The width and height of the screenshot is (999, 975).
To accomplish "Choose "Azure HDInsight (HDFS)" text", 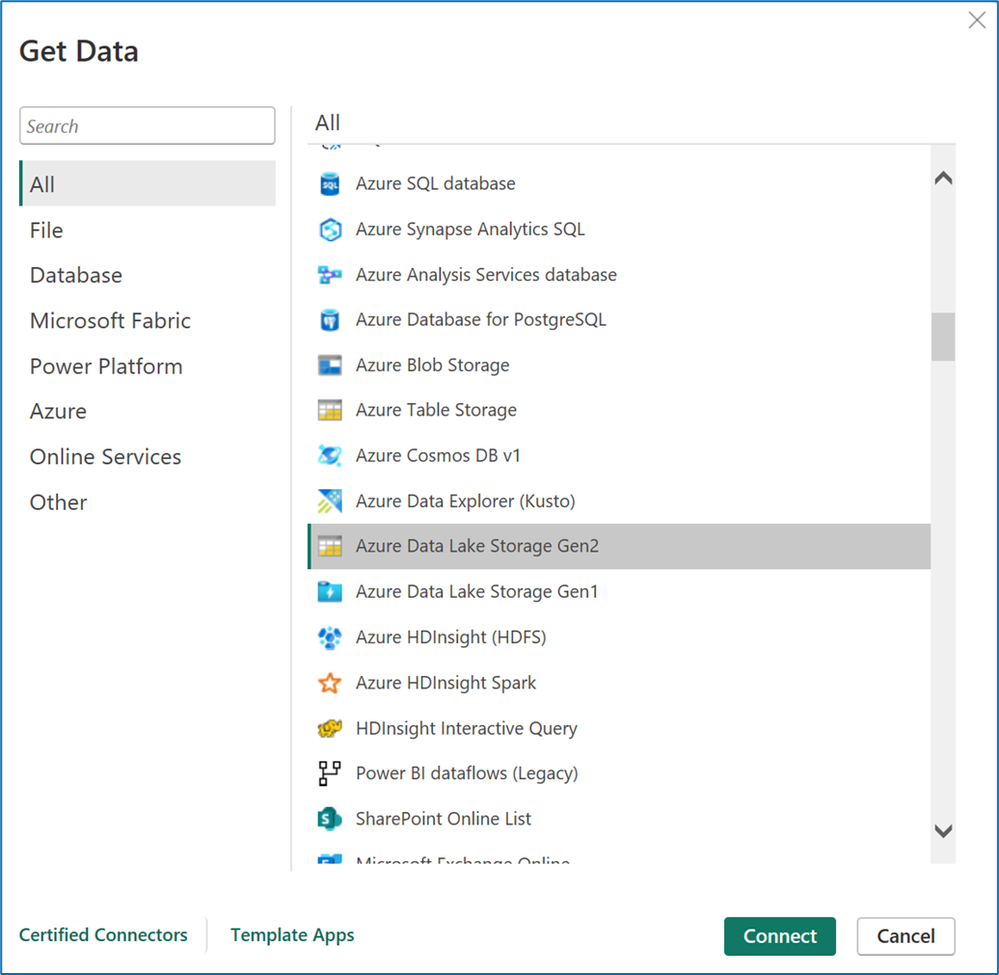I will (x=451, y=637).
